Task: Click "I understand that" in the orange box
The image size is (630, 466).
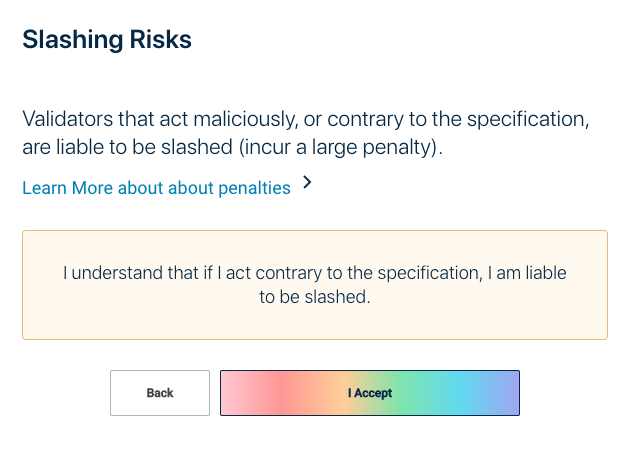Action: click(x=124, y=273)
